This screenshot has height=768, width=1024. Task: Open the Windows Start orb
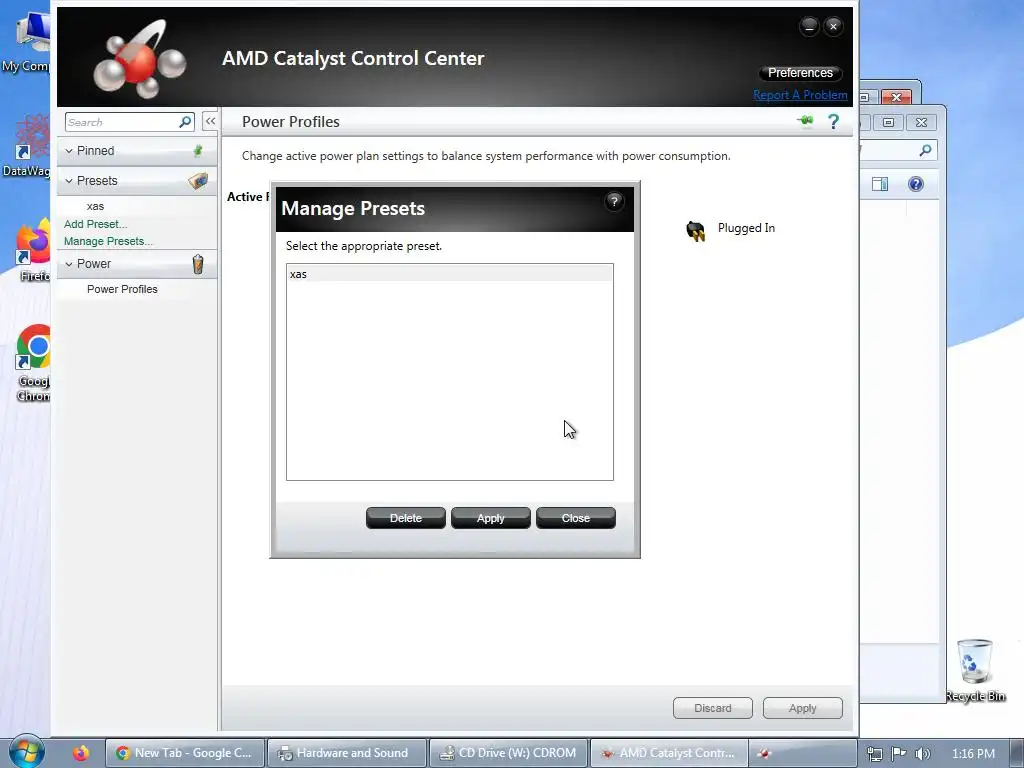(x=27, y=752)
